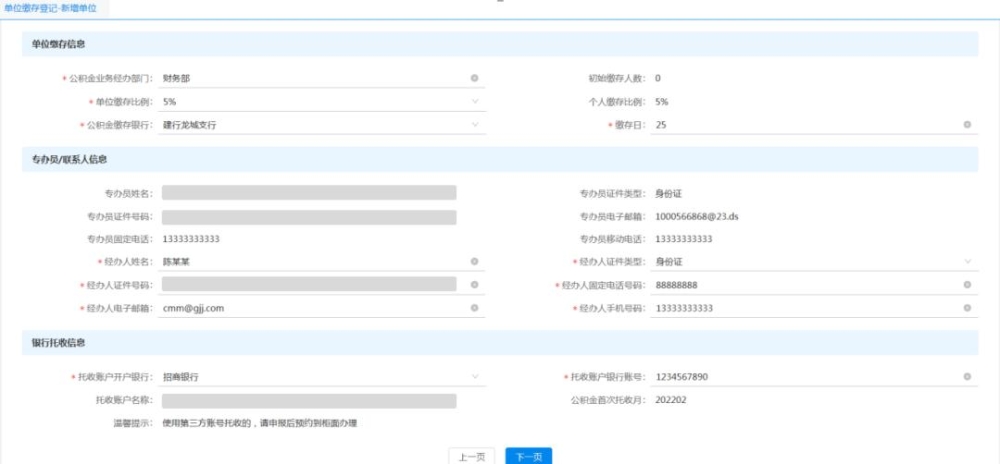Clear the 经办人姓名 field via its clear icon

point(474,261)
